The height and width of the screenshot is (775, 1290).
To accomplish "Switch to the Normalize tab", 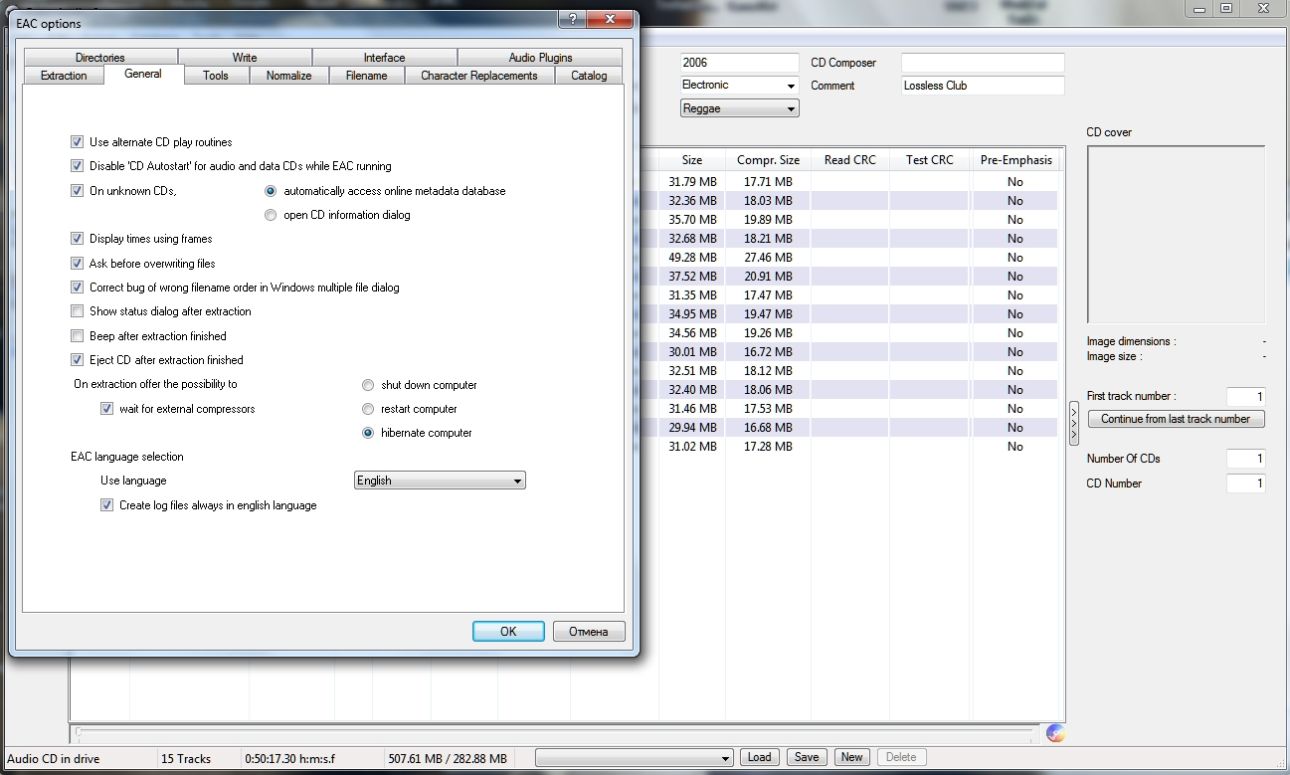I will click(288, 75).
